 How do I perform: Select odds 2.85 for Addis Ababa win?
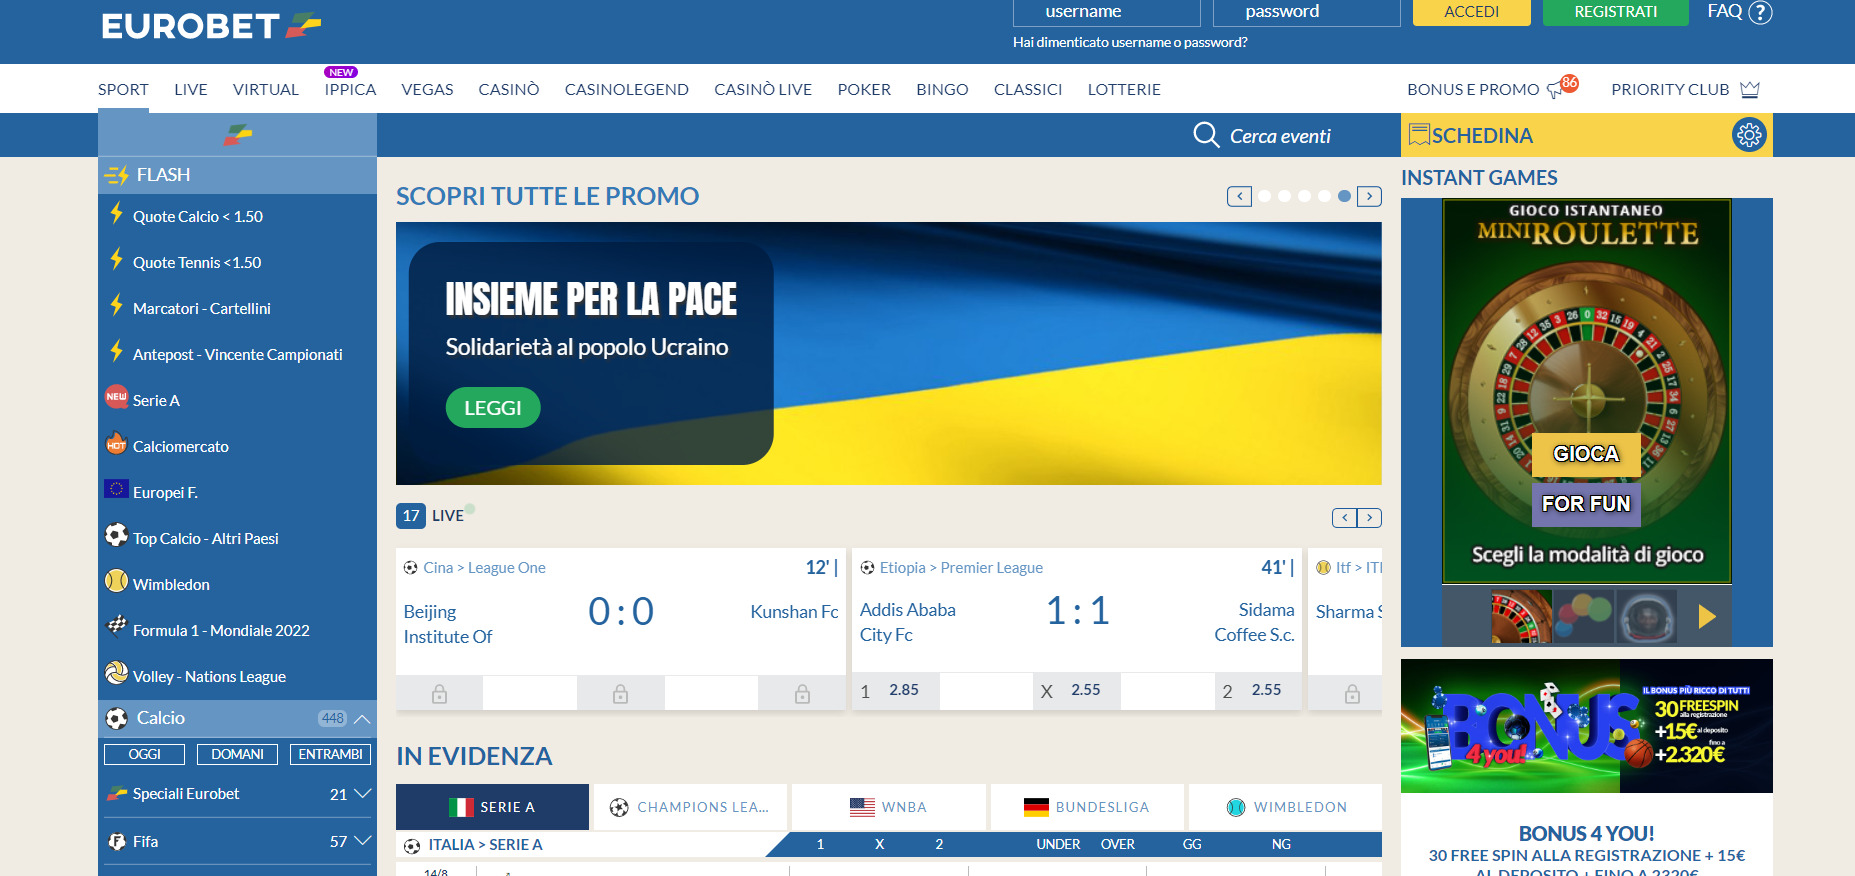coord(896,690)
